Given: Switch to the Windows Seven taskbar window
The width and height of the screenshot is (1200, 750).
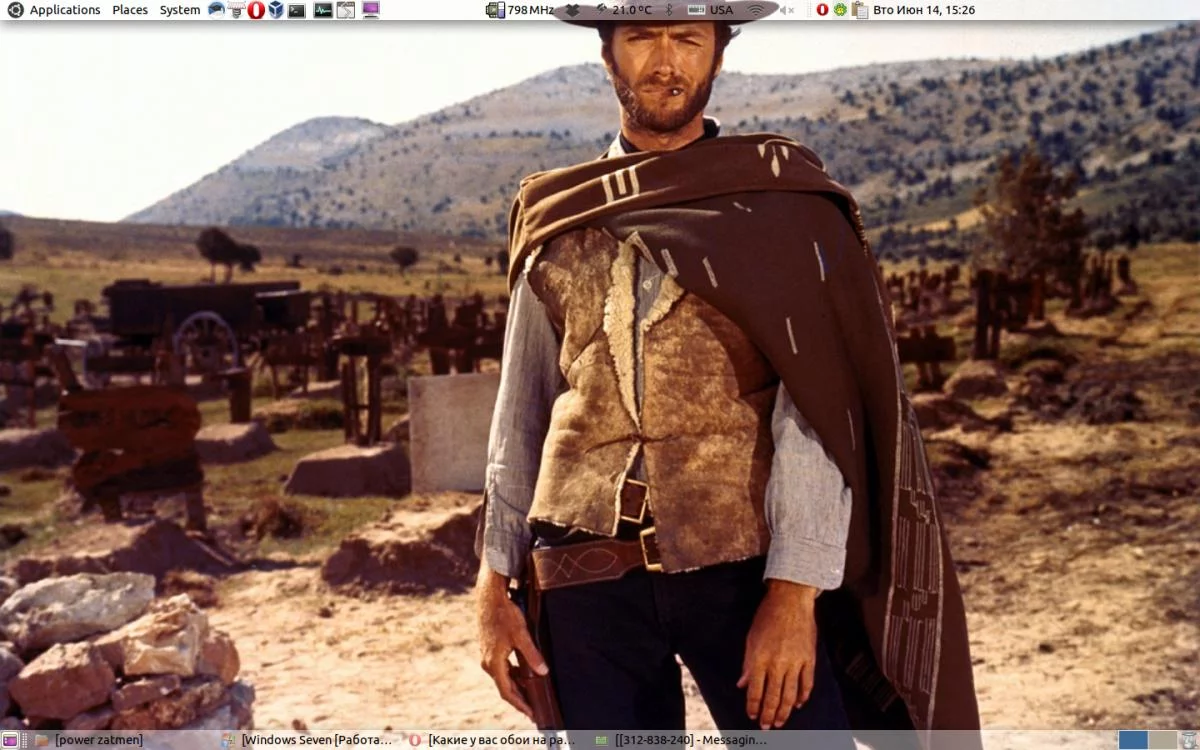Looking at the screenshot, I should click(x=308, y=740).
